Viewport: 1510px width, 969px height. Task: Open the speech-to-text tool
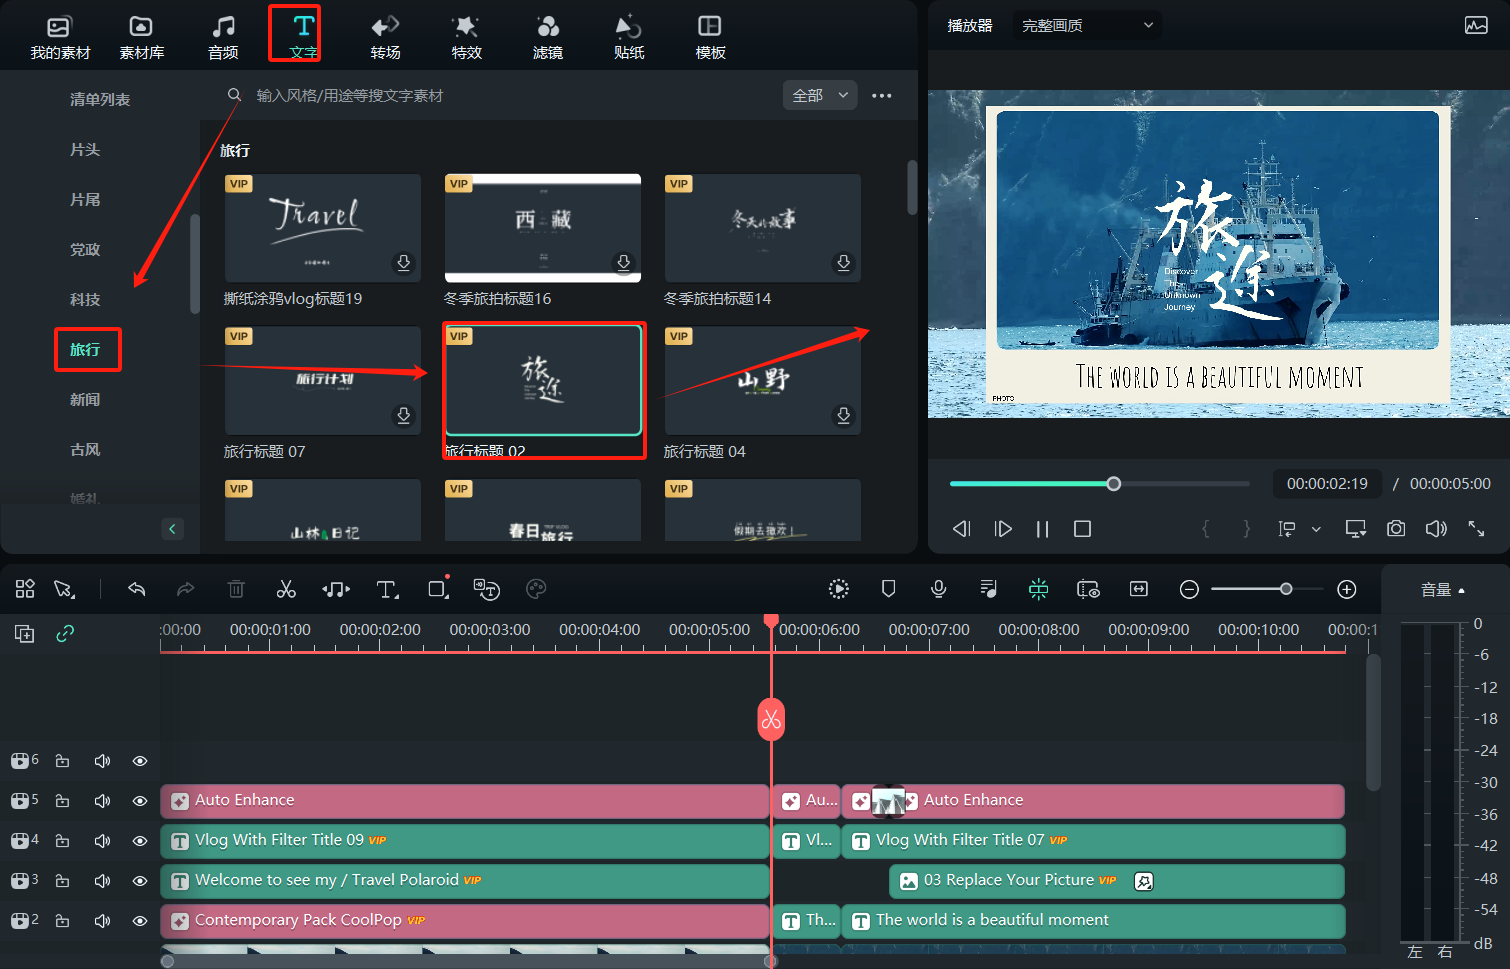tap(487, 589)
